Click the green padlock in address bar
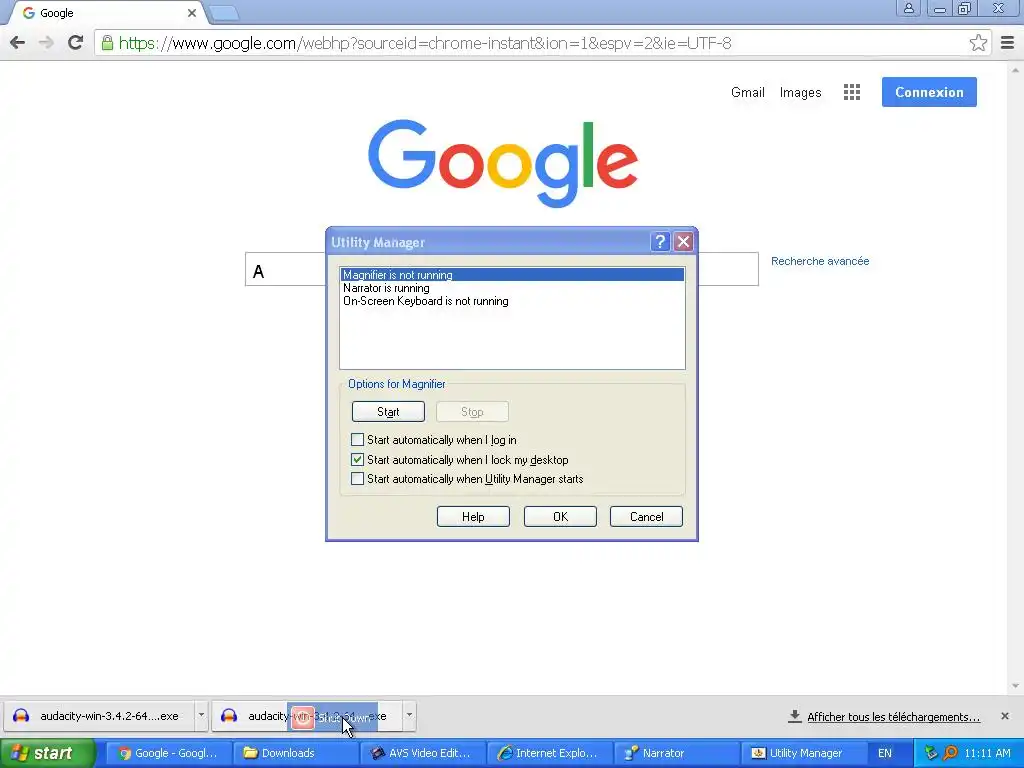 click(107, 43)
